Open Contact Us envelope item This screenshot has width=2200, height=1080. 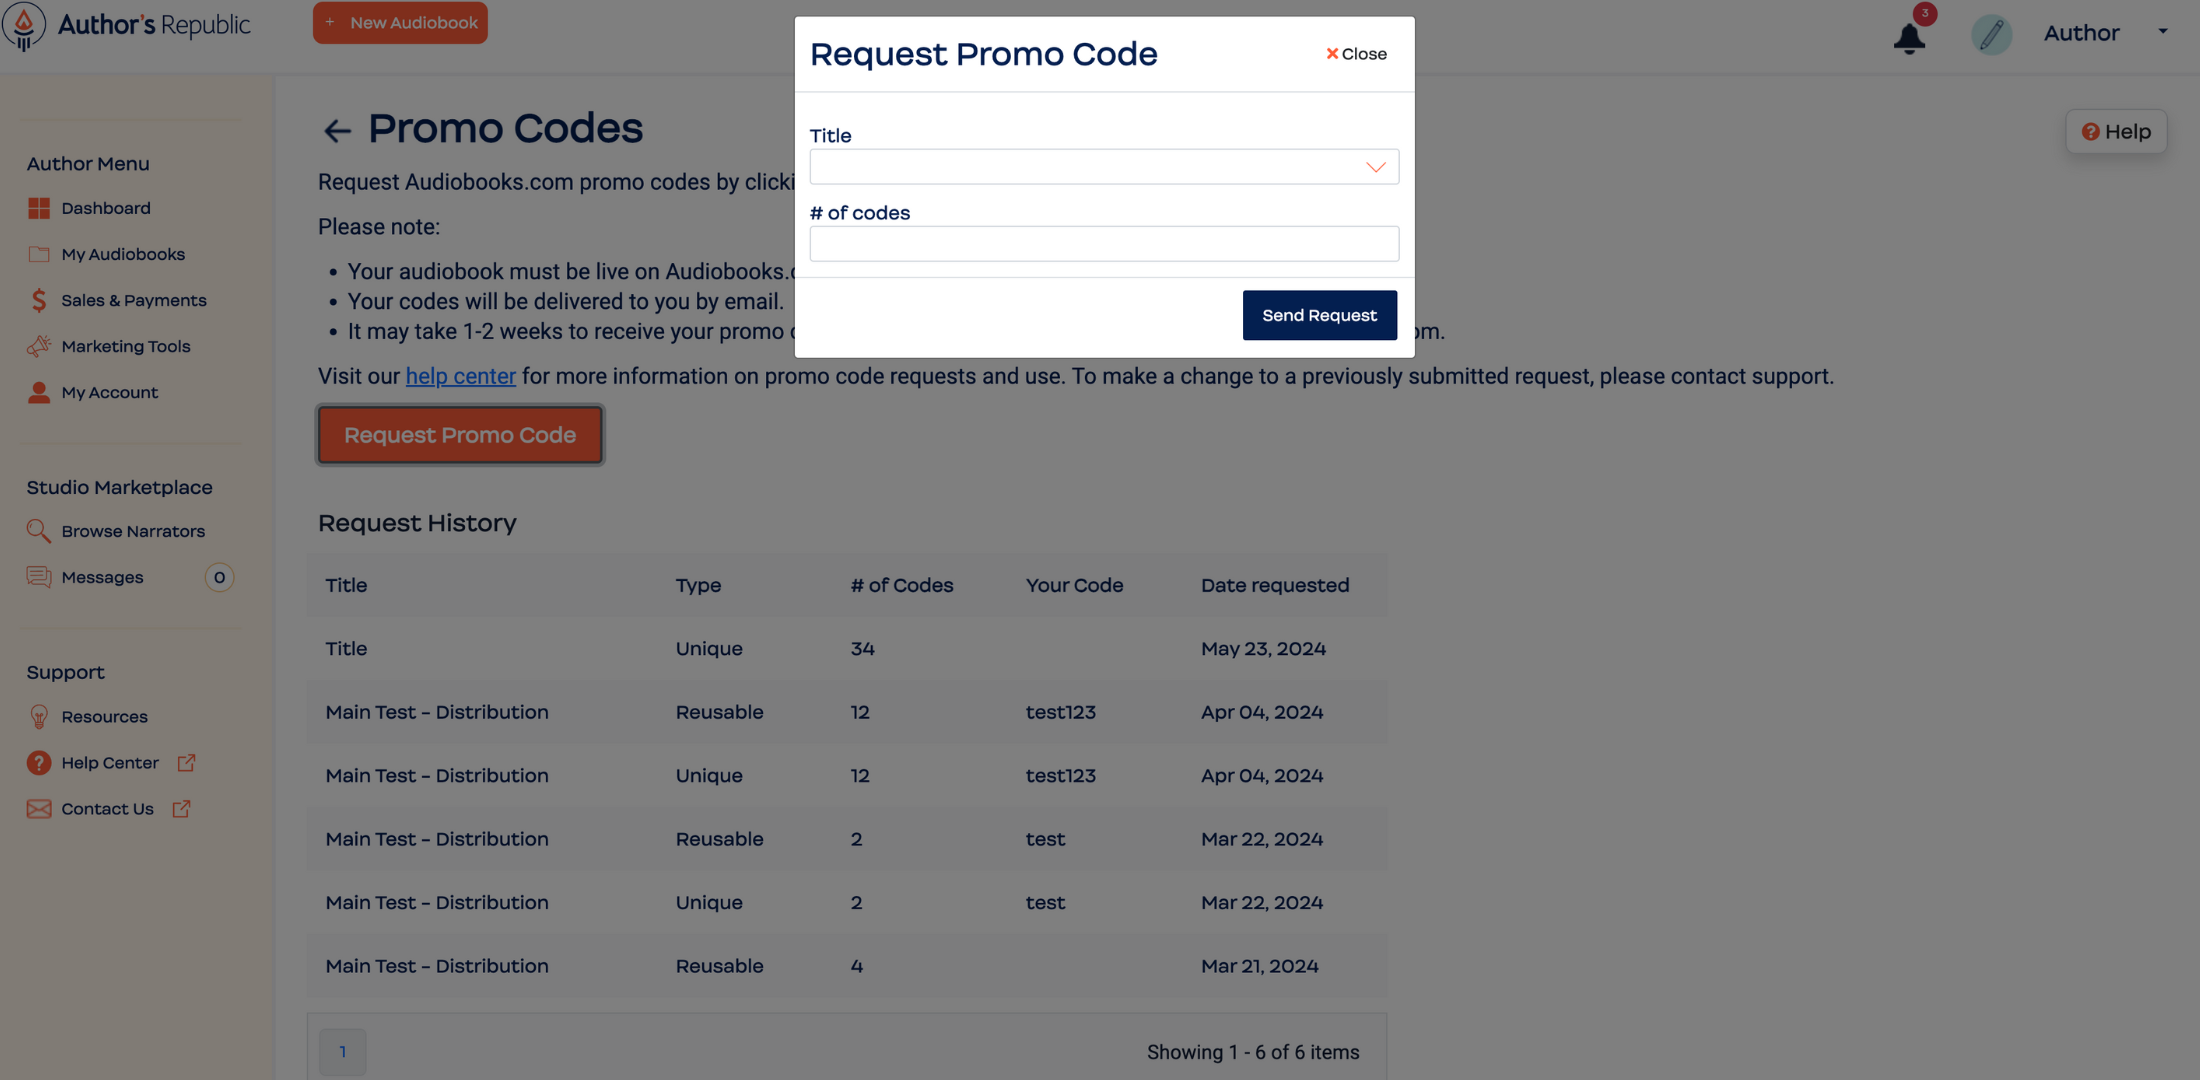(90, 809)
